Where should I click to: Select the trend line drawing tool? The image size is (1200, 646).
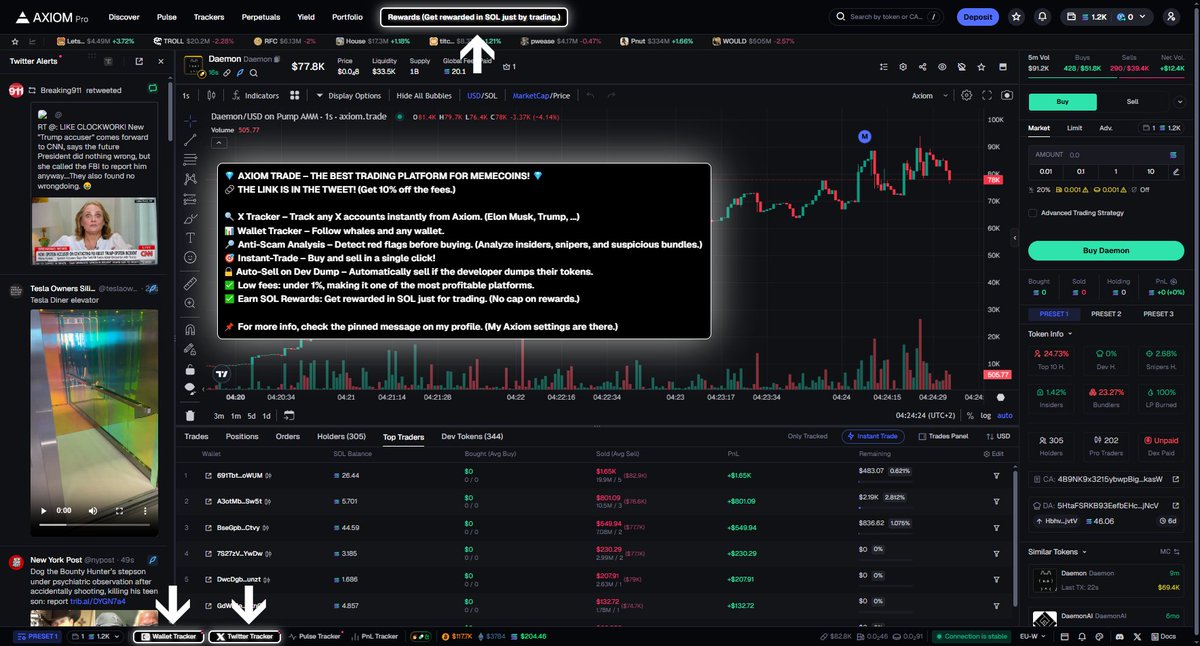point(190,140)
